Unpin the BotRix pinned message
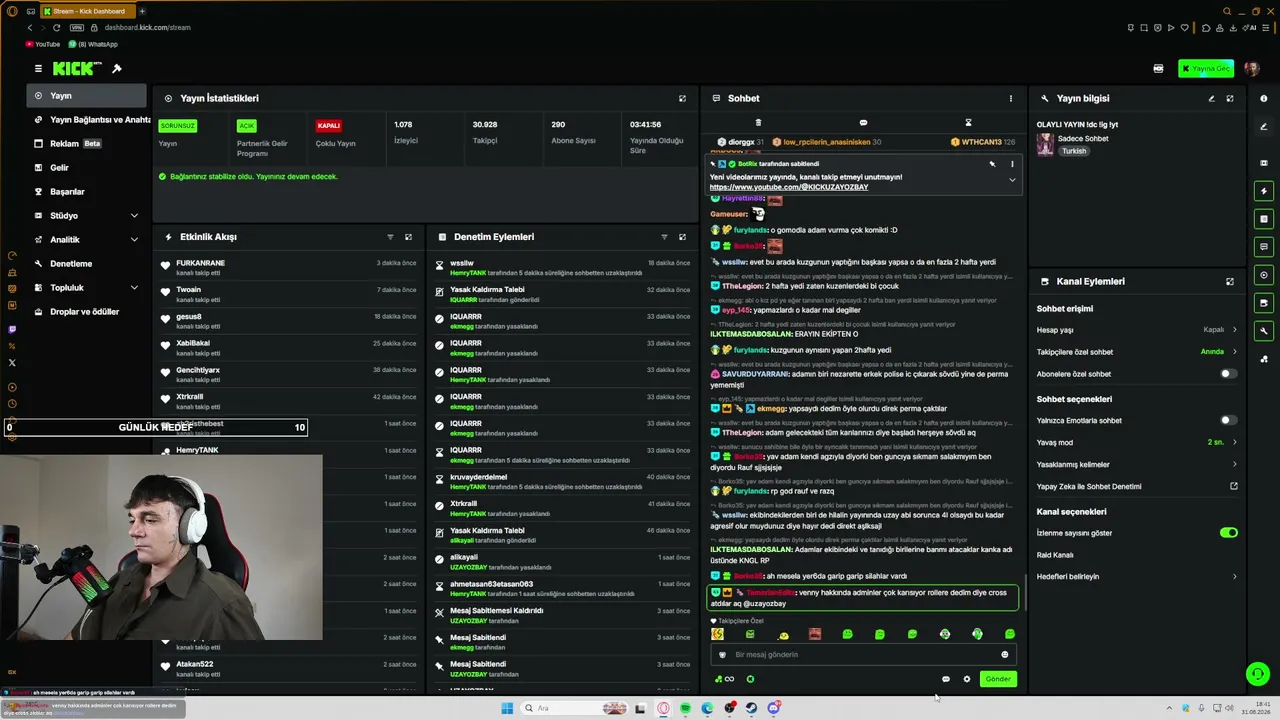The width and height of the screenshot is (1280, 720). pos(992,164)
